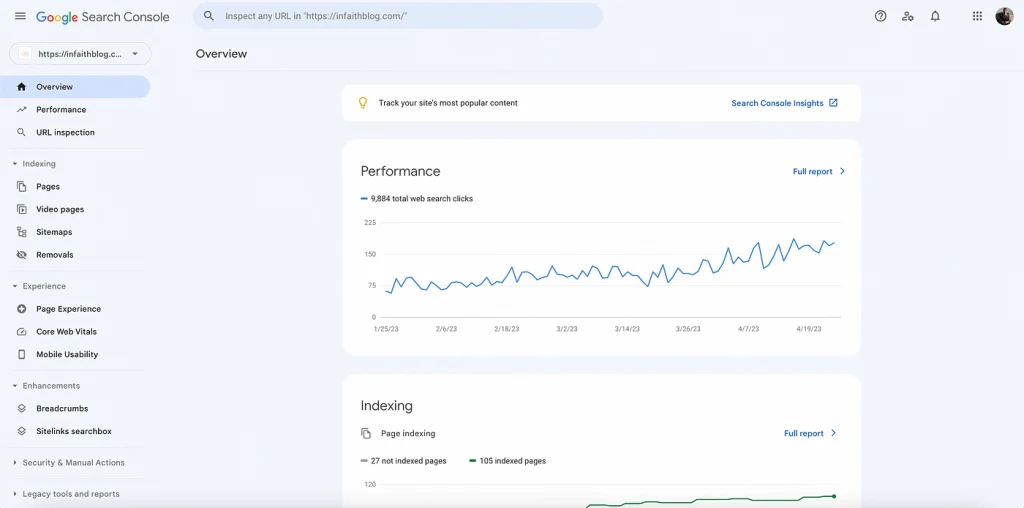Click 'Track your site's most popular content'
1024x508 pixels.
point(448,103)
